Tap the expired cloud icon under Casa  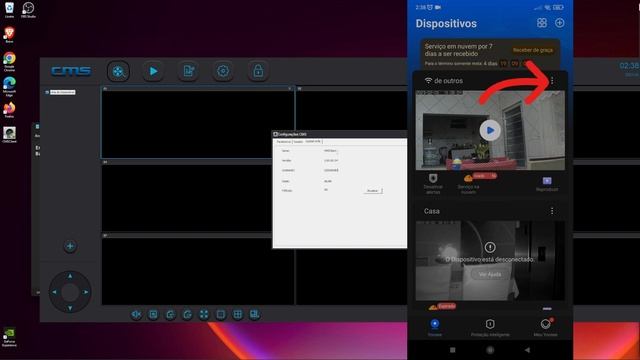[433, 307]
